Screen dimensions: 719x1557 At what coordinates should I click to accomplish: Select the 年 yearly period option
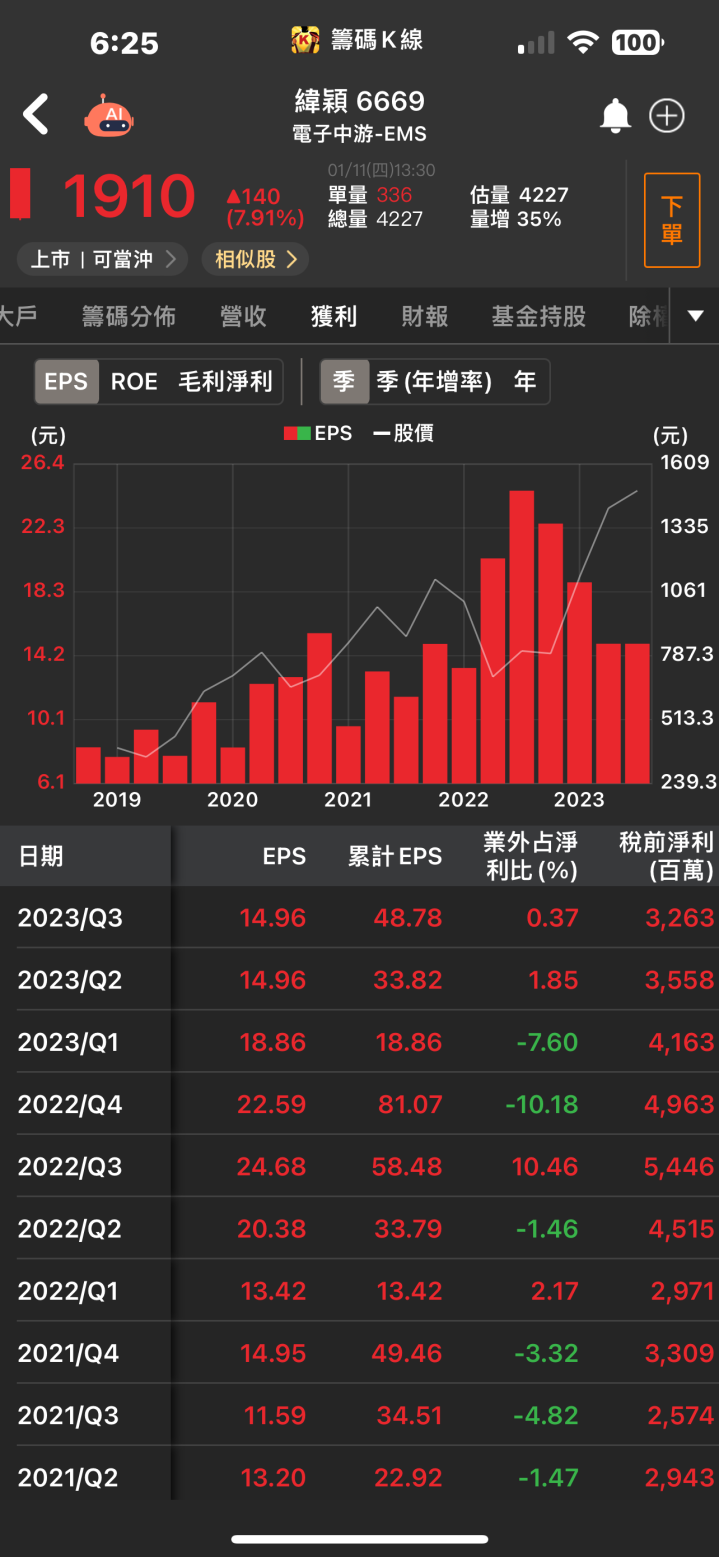tap(524, 382)
